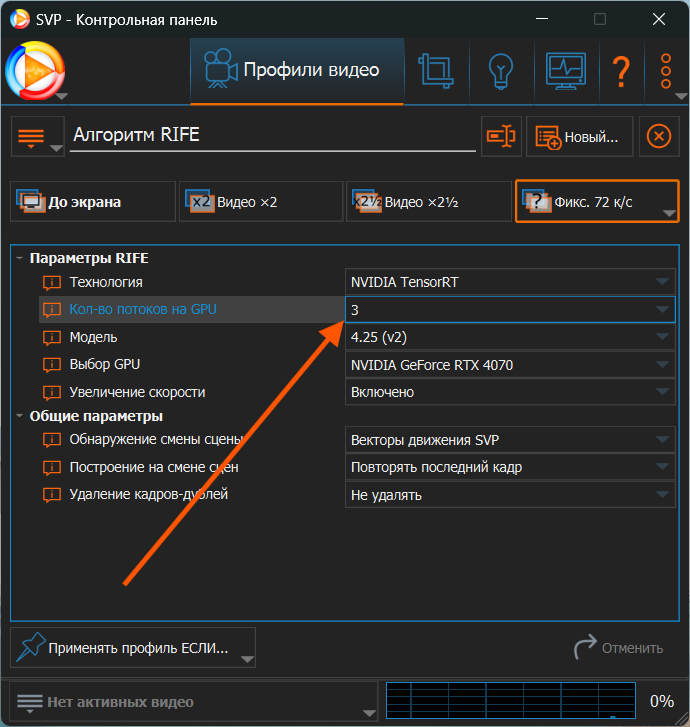Viewport: 690px width, 727px height.
Task: Click the rename profile icon button
Action: 501,136
